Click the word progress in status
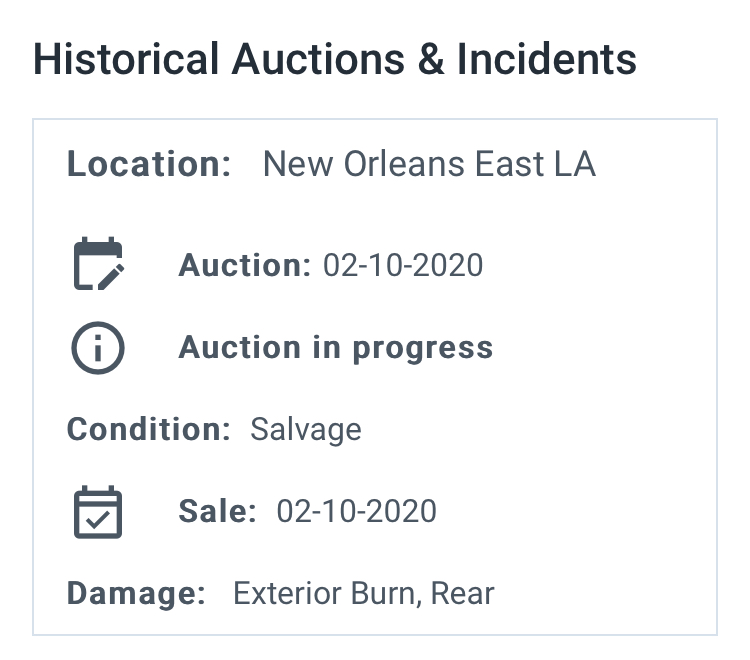750x660 pixels. pyautogui.click(x=423, y=349)
